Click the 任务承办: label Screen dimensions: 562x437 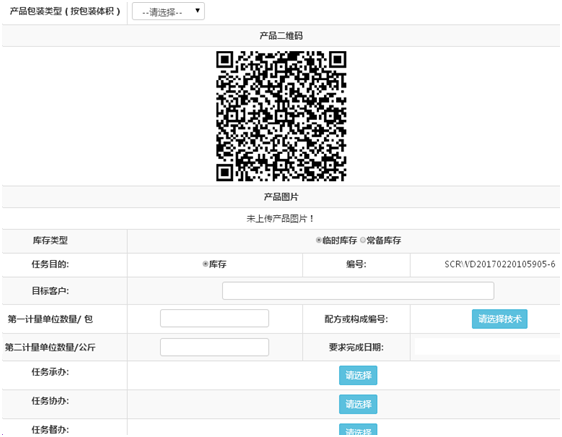tap(50, 372)
